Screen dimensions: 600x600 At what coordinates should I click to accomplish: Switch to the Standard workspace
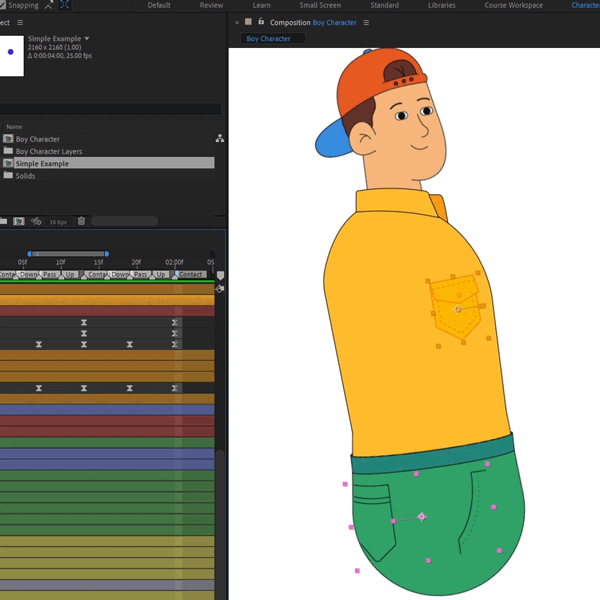pos(385,5)
